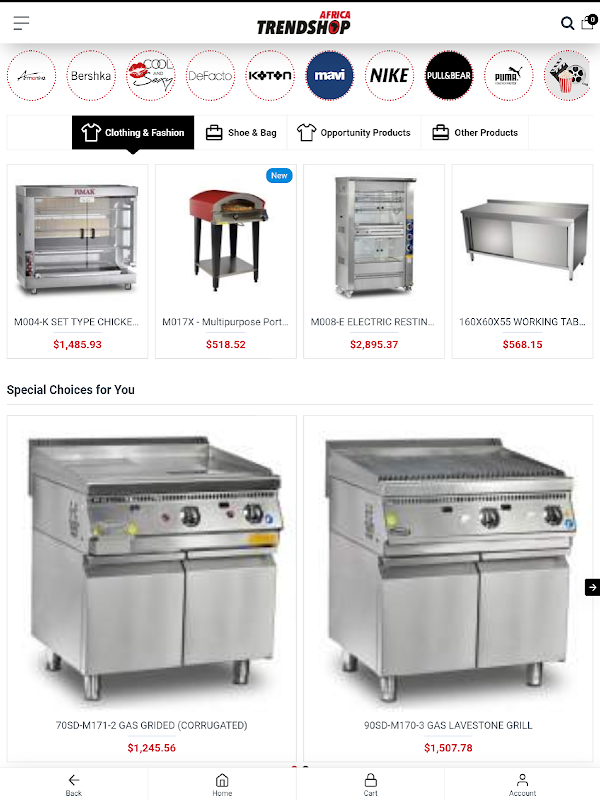
Task: Open the PULL&BEAR brand icon
Action: pyautogui.click(x=449, y=76)
